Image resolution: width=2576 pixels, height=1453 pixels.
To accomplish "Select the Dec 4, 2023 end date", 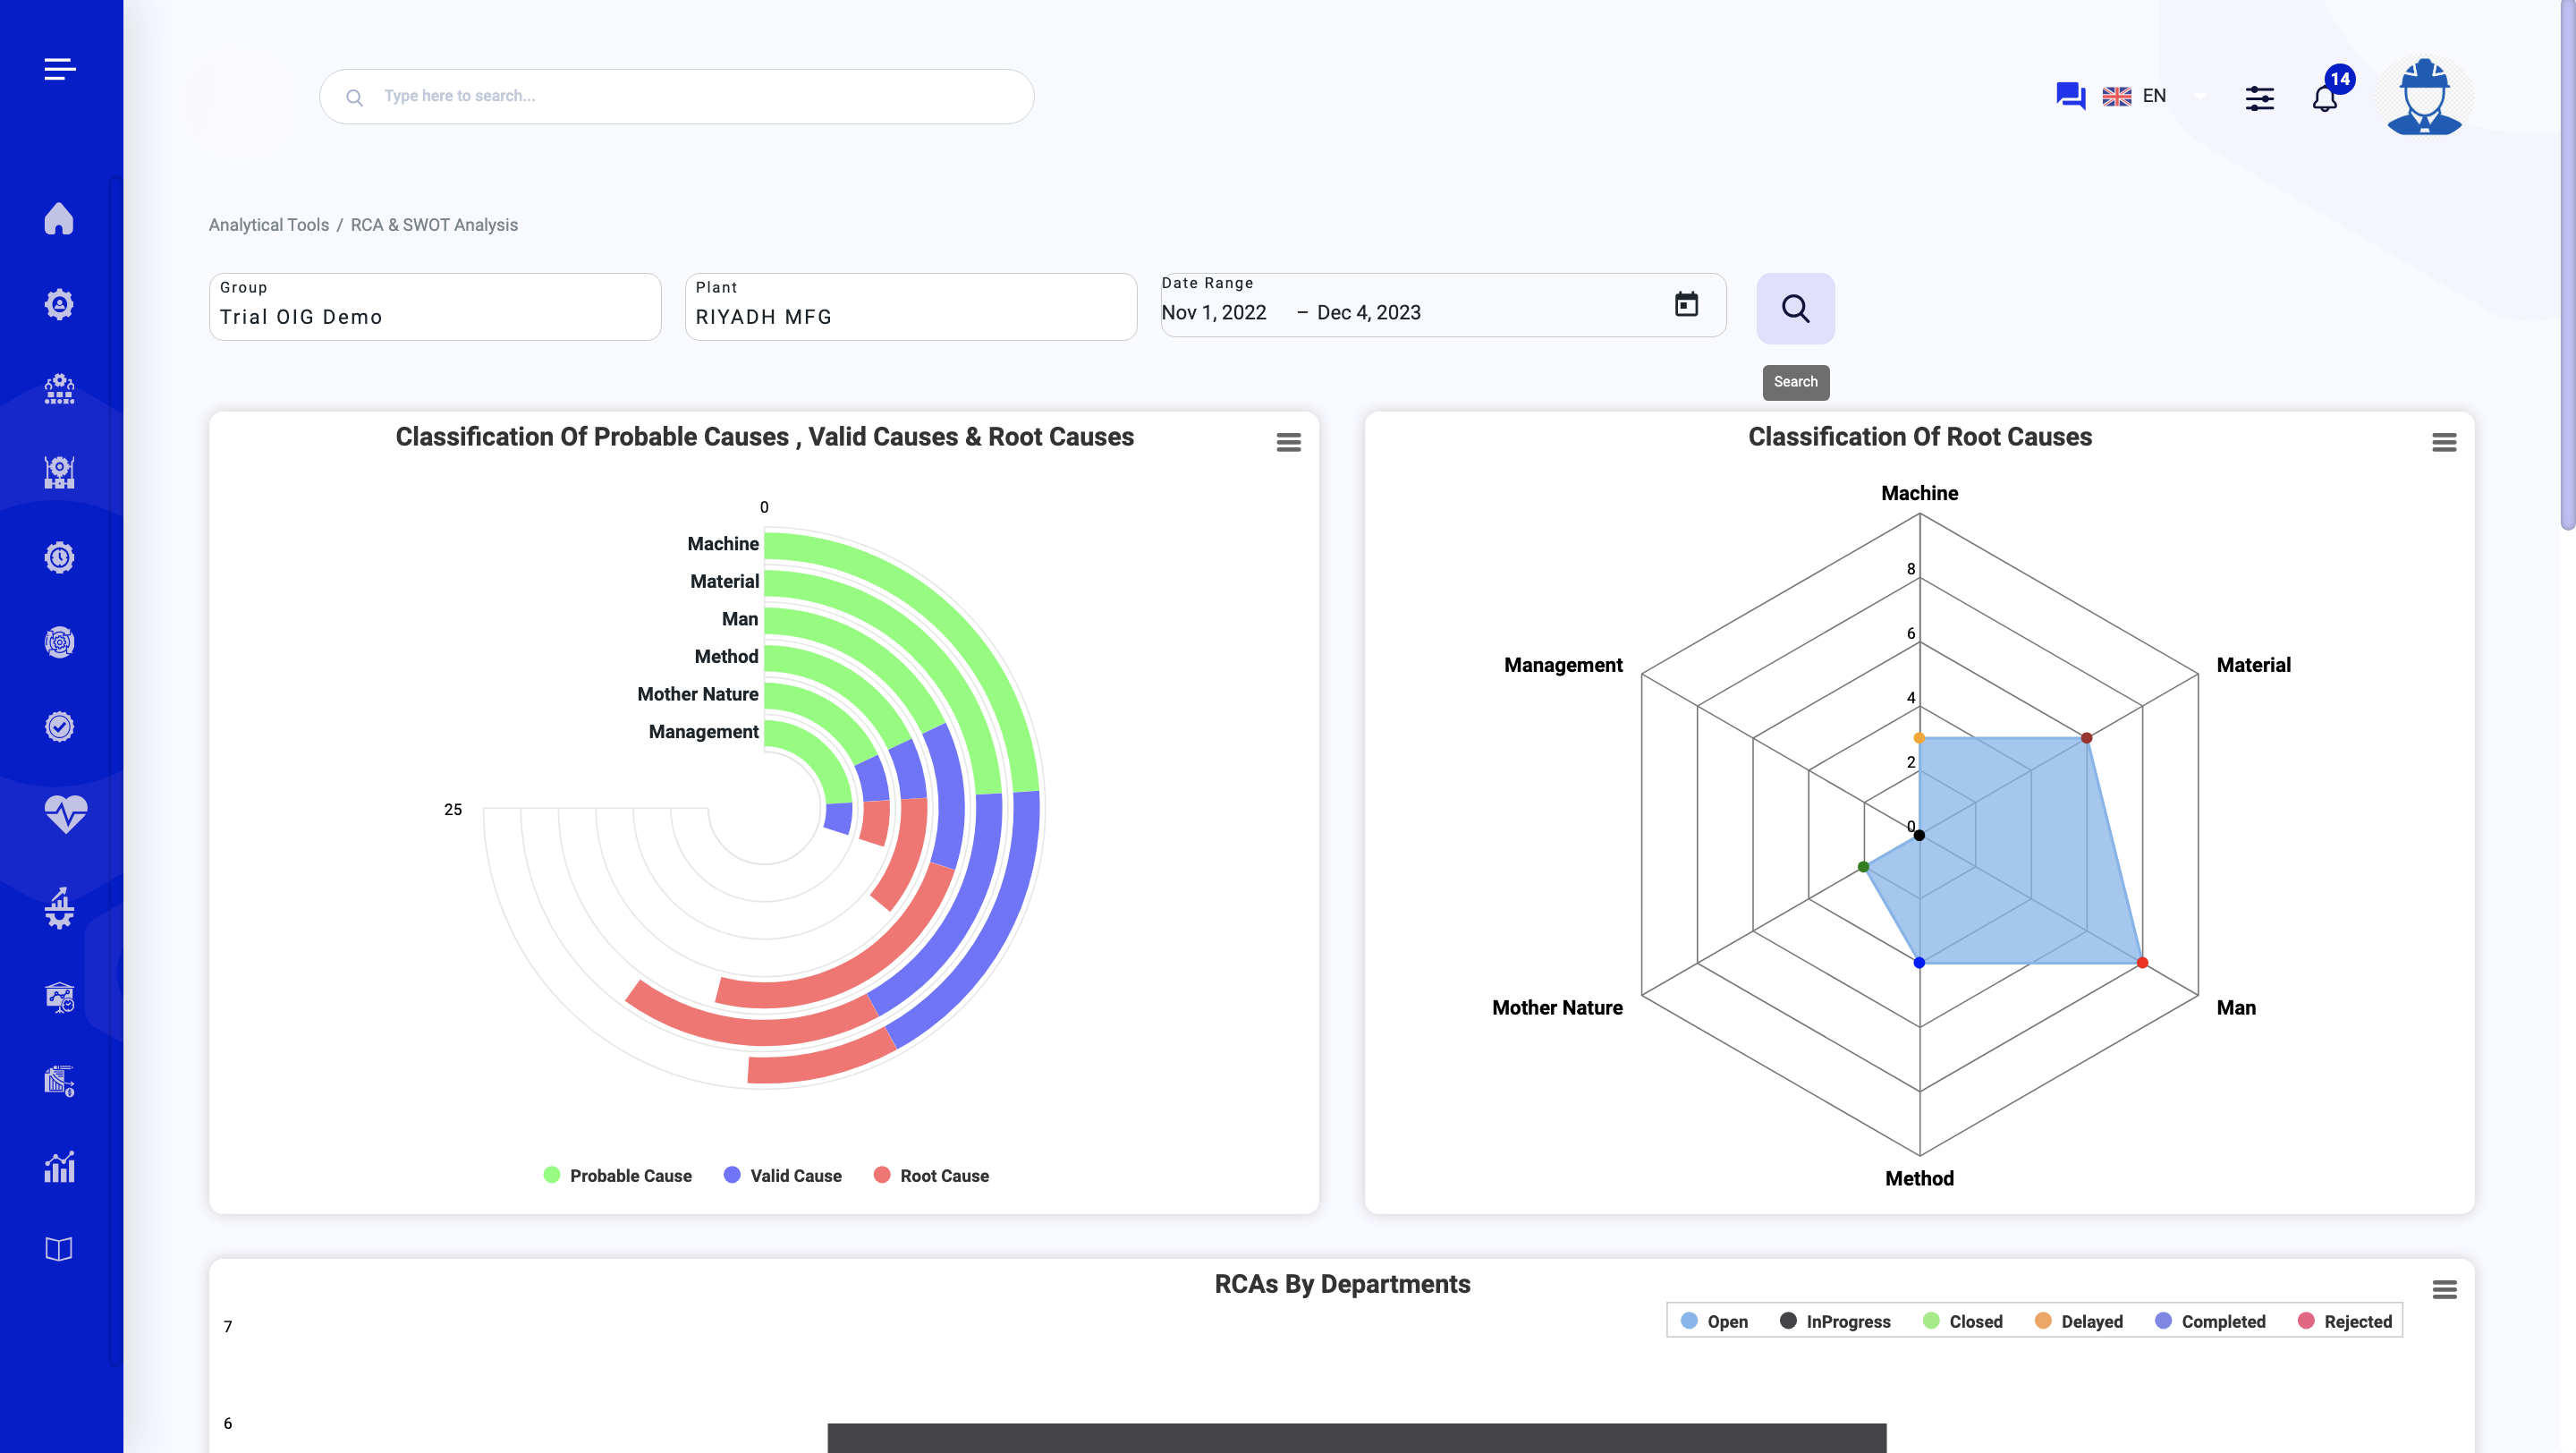I will point(1368,313).
